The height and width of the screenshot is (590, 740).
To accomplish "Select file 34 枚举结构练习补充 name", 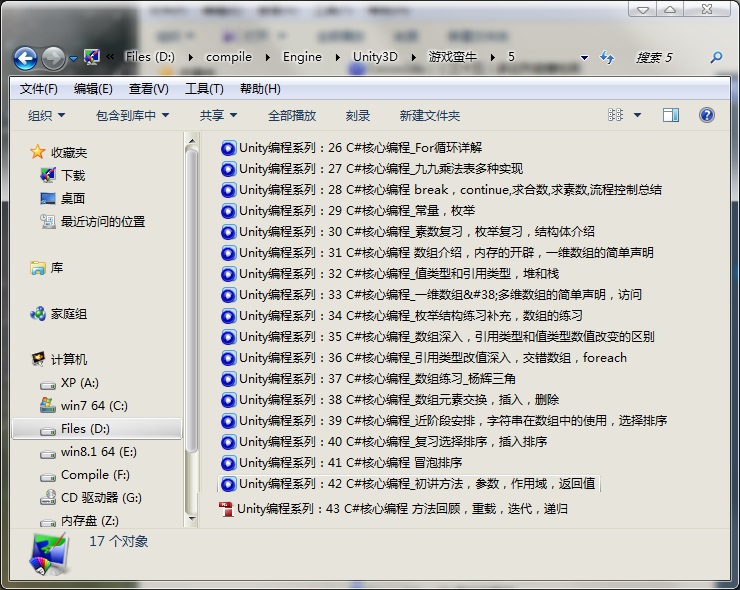I will click(x=411, y=316).
